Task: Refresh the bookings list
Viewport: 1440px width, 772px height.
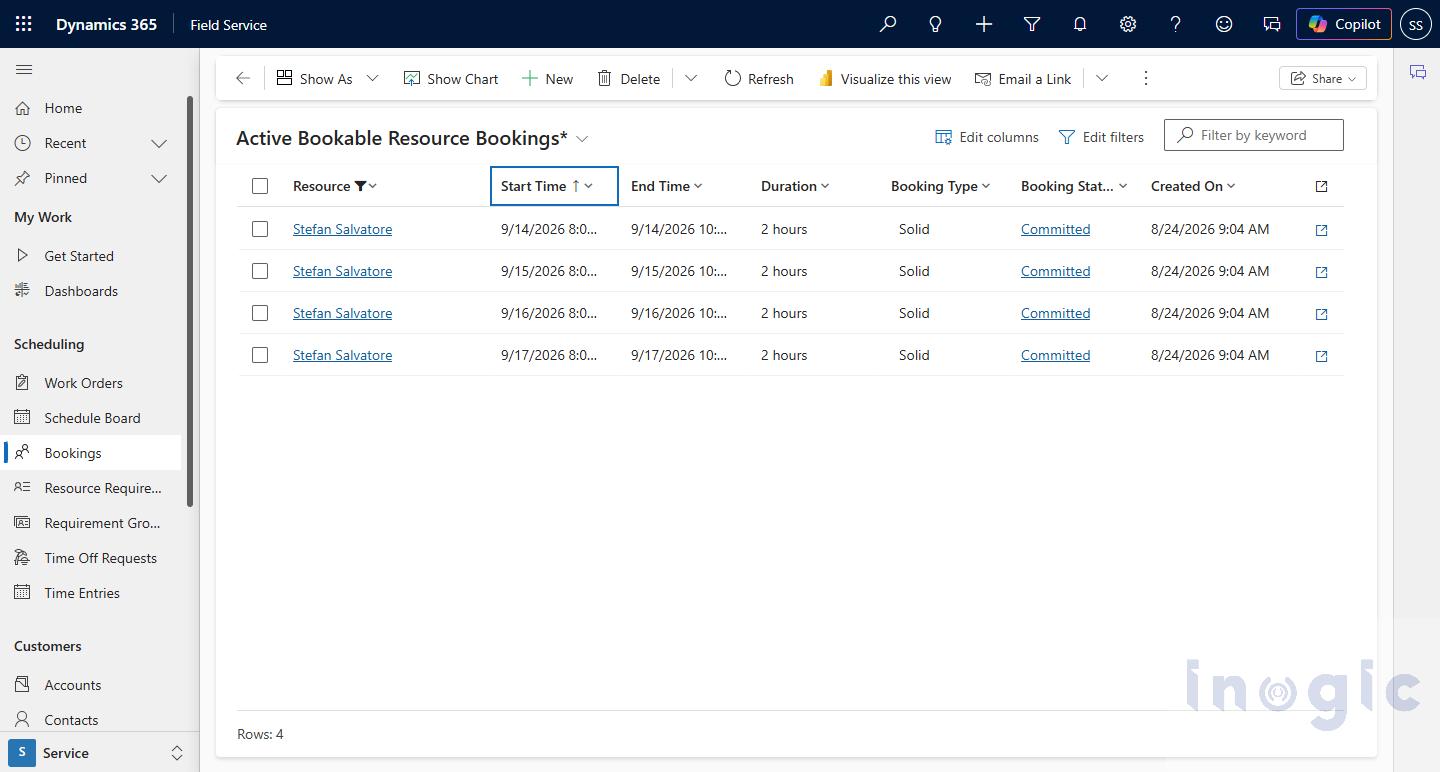Action: (759, 78)
